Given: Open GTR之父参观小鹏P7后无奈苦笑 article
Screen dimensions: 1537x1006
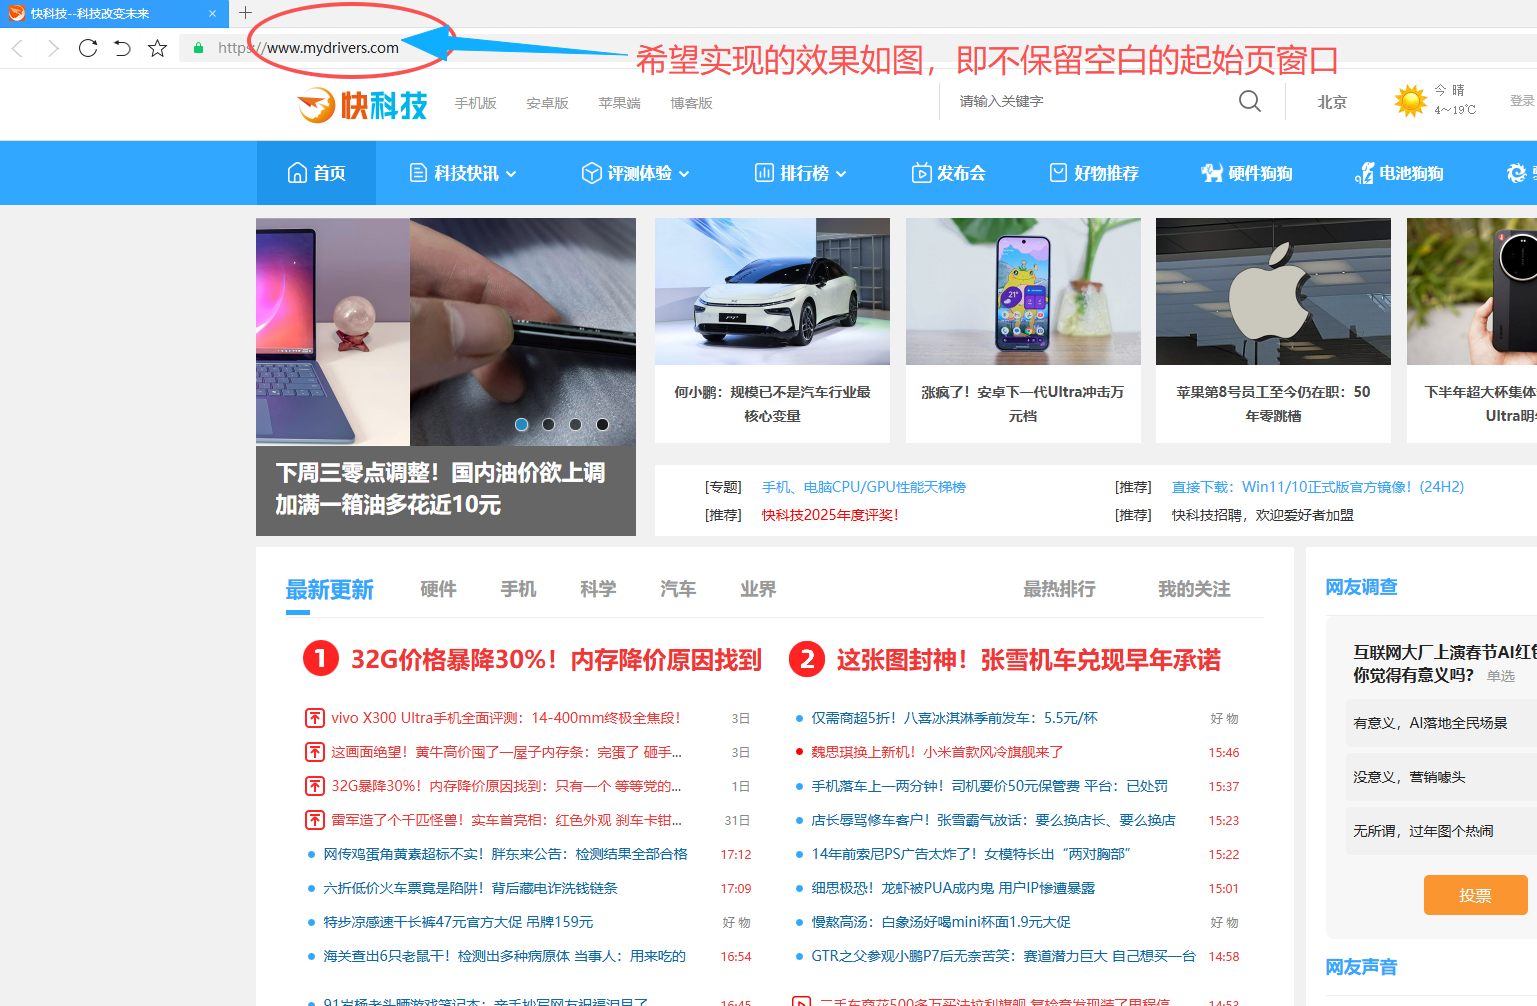Looking at the screenshot, I should pyautogui.click(x=1003, y=956).
